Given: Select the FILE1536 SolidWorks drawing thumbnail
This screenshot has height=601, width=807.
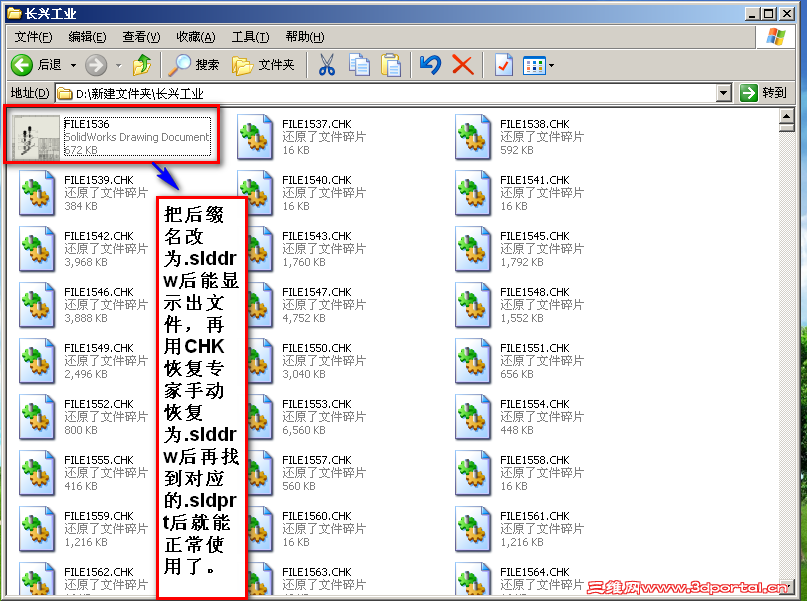Looking at the screenshot, I should point(36,137).
